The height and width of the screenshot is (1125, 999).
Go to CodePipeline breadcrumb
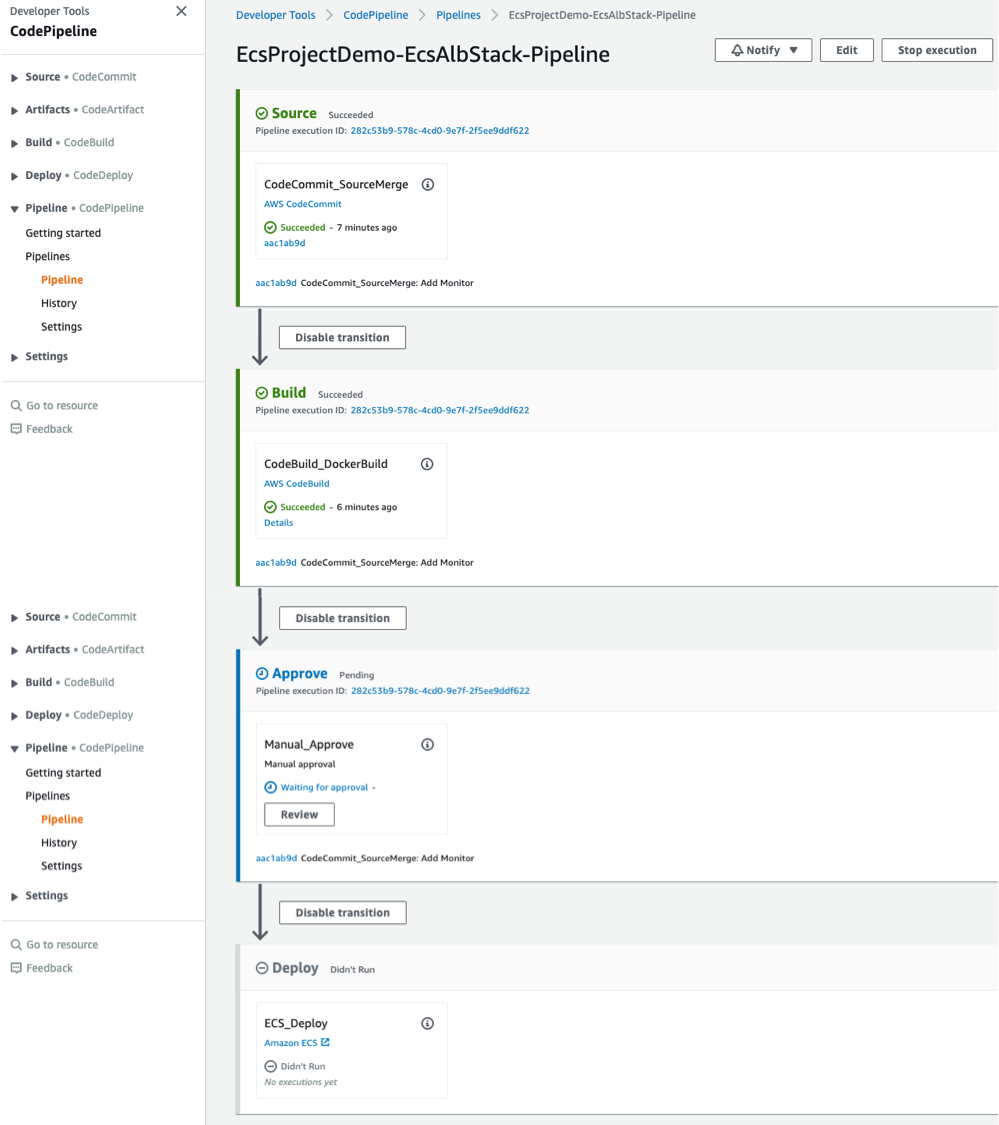[x=375, y=15]
